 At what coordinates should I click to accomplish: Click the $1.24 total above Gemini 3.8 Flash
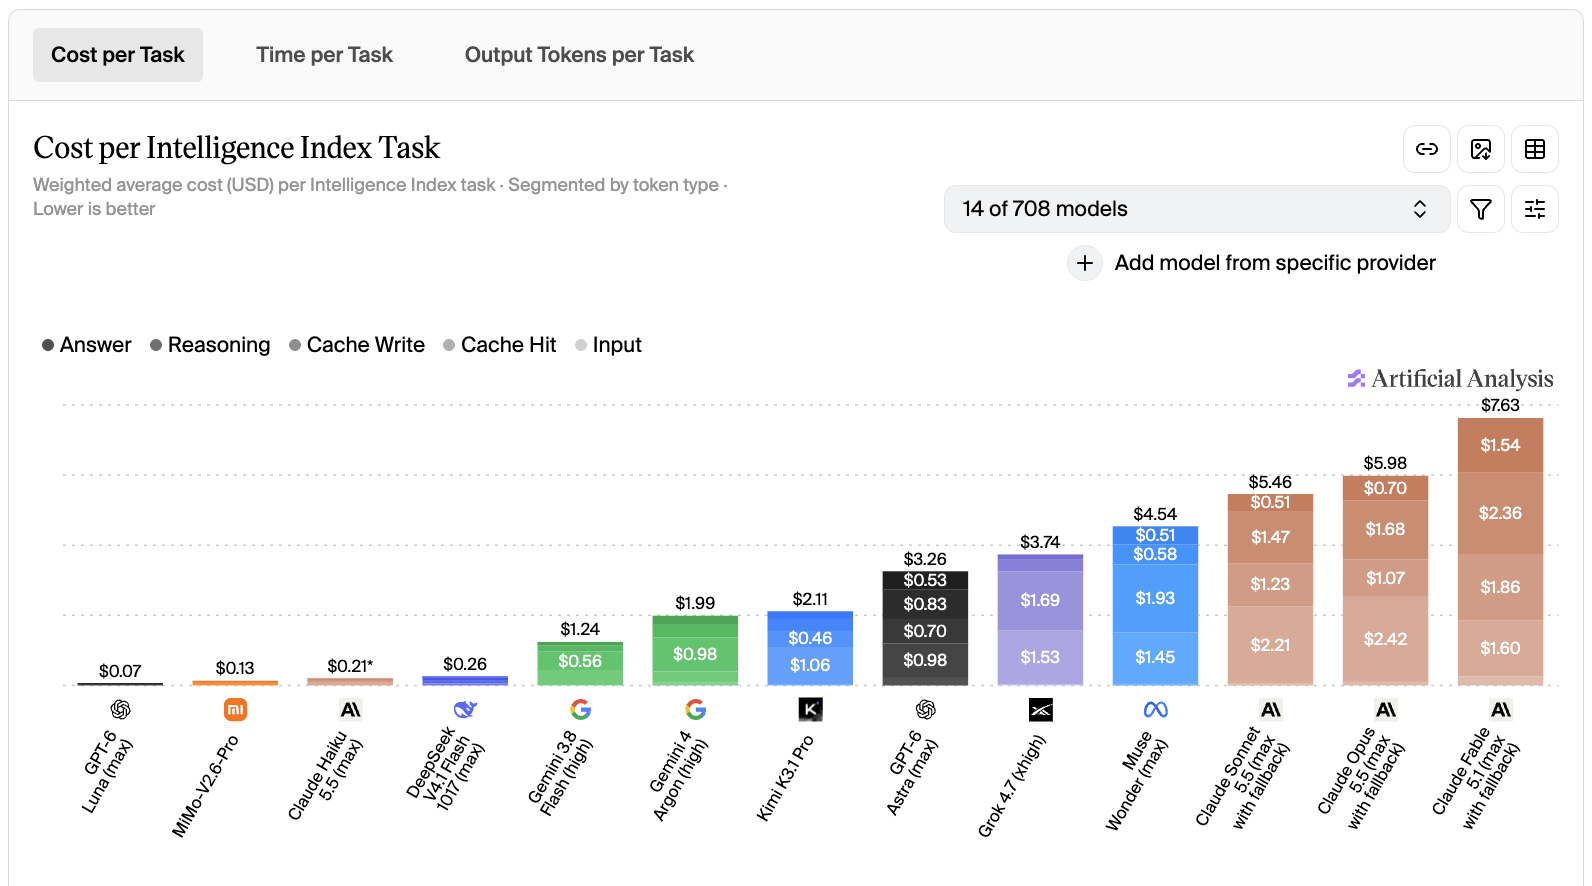click(x=580, y=629)
